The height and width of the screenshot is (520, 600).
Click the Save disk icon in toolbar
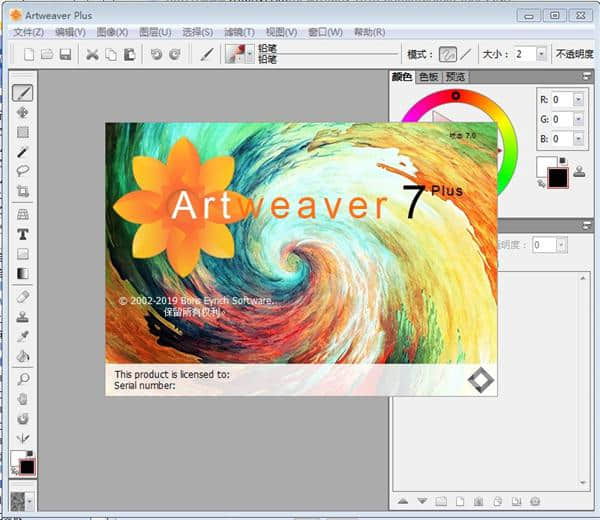(x=65, y=54)
